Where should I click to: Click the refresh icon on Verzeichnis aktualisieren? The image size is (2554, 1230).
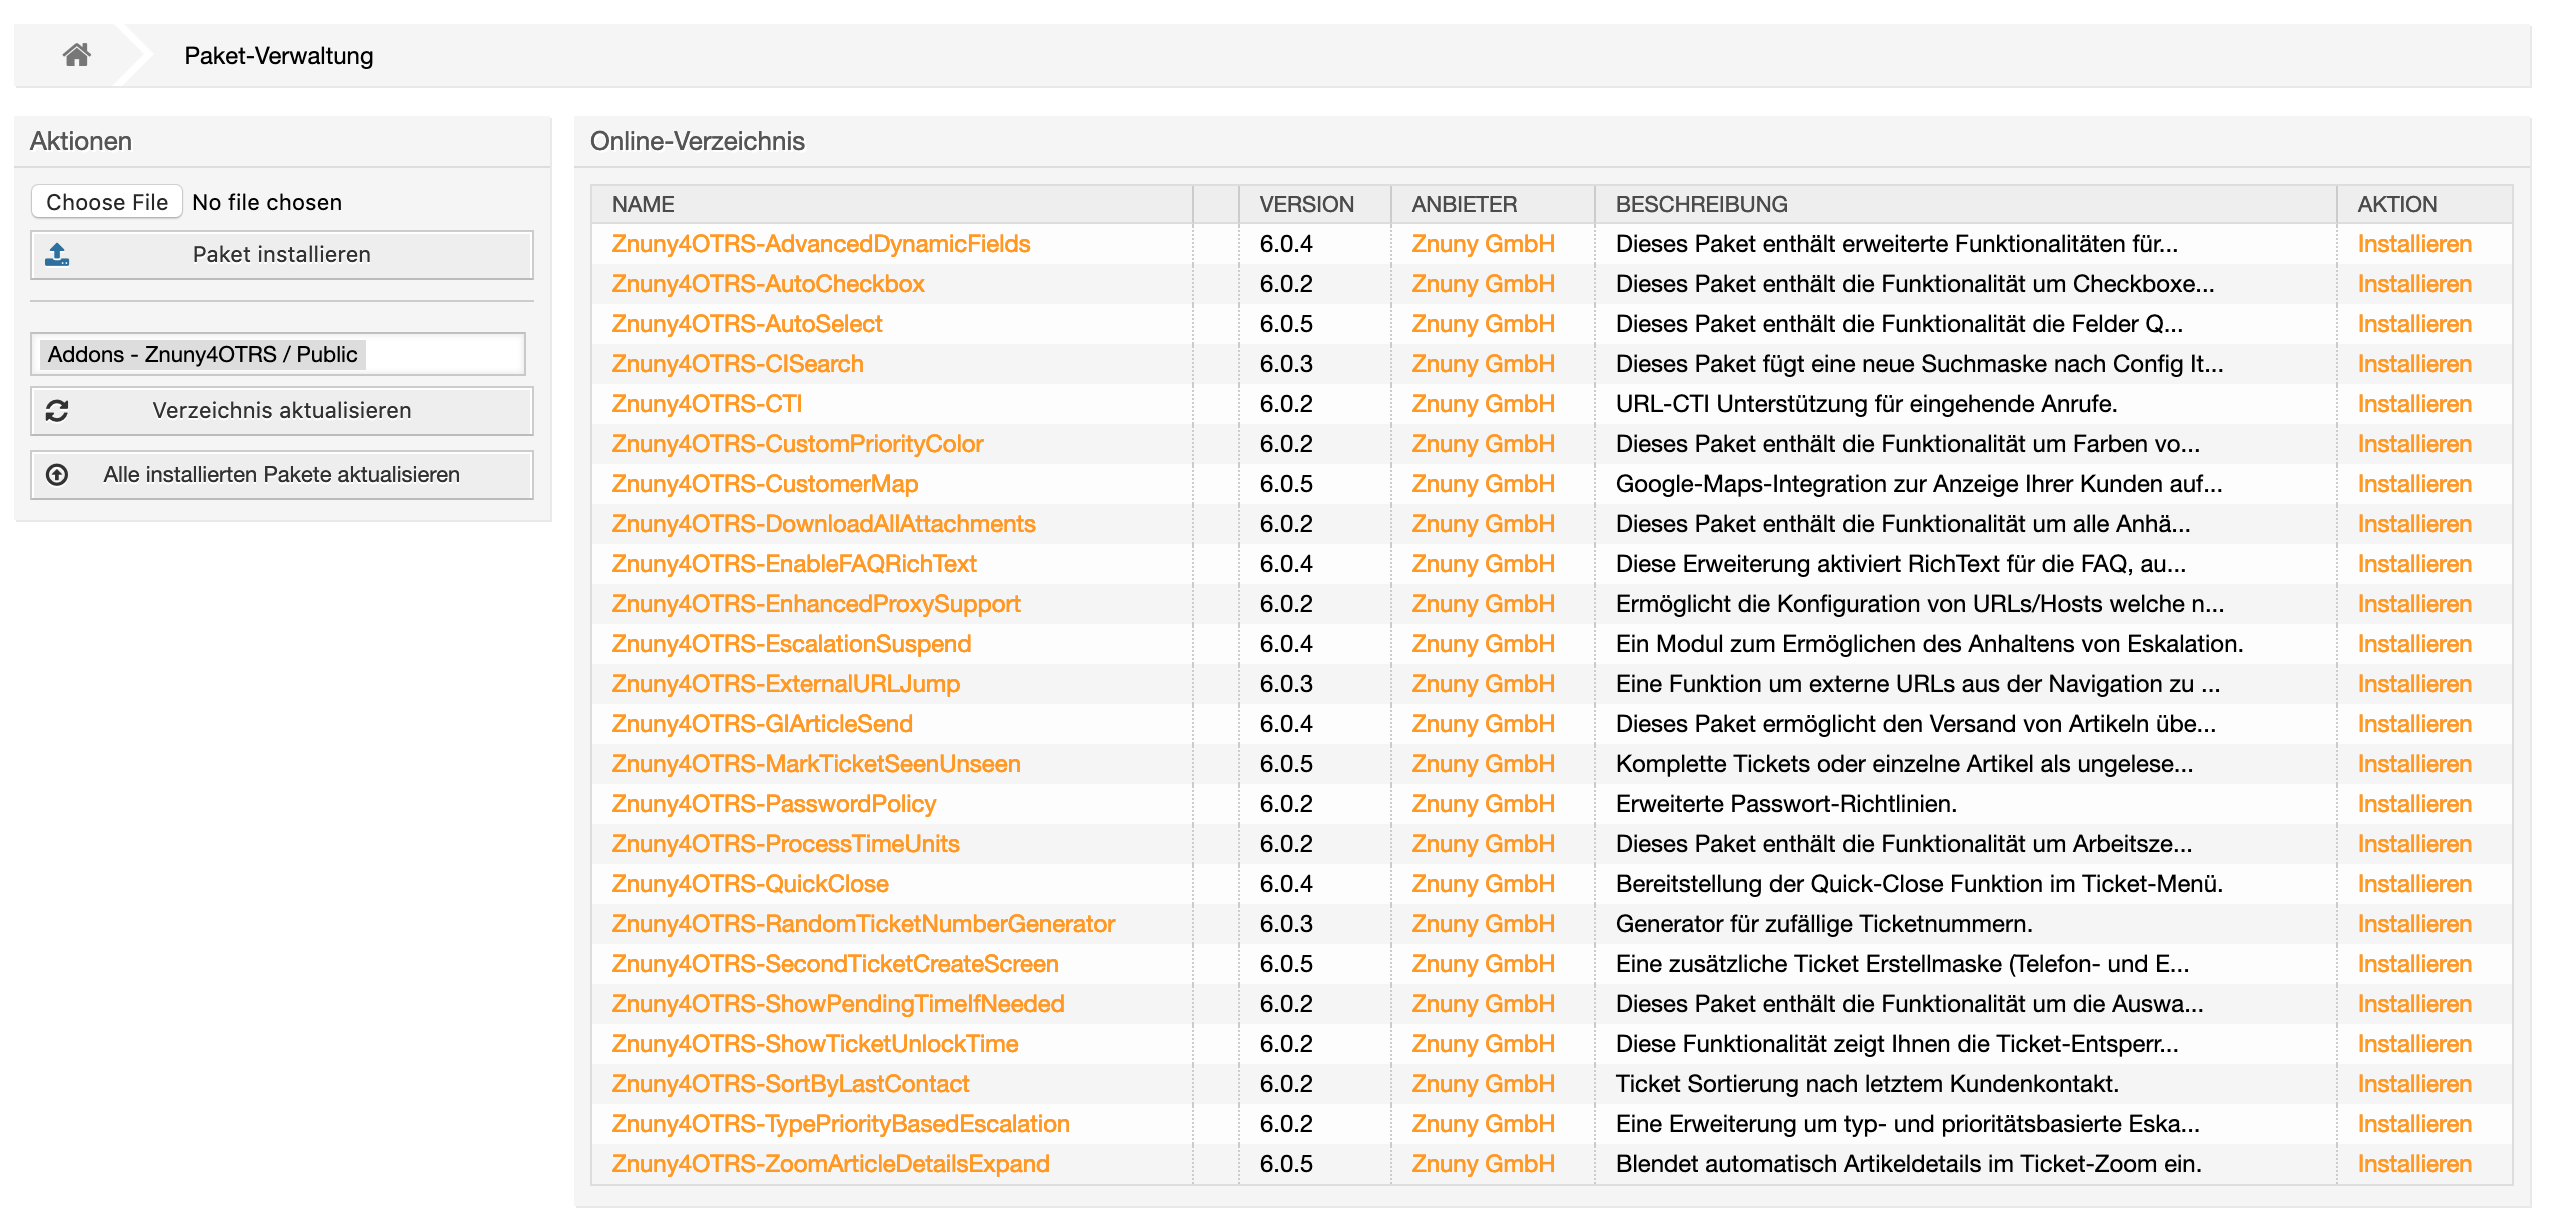pos(57,411)
